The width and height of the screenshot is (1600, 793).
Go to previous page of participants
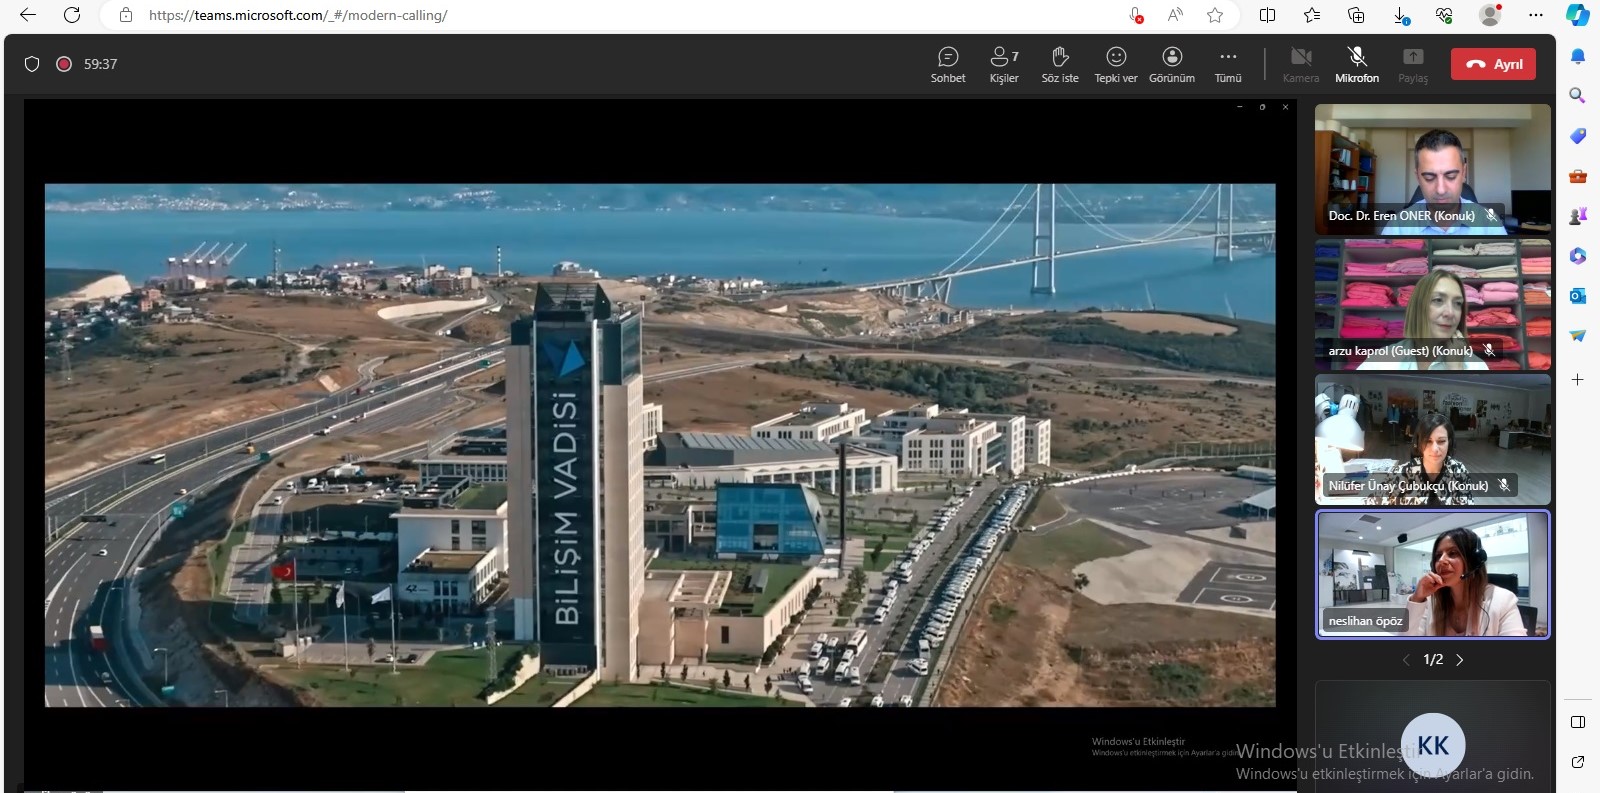tap(1406, 660)
